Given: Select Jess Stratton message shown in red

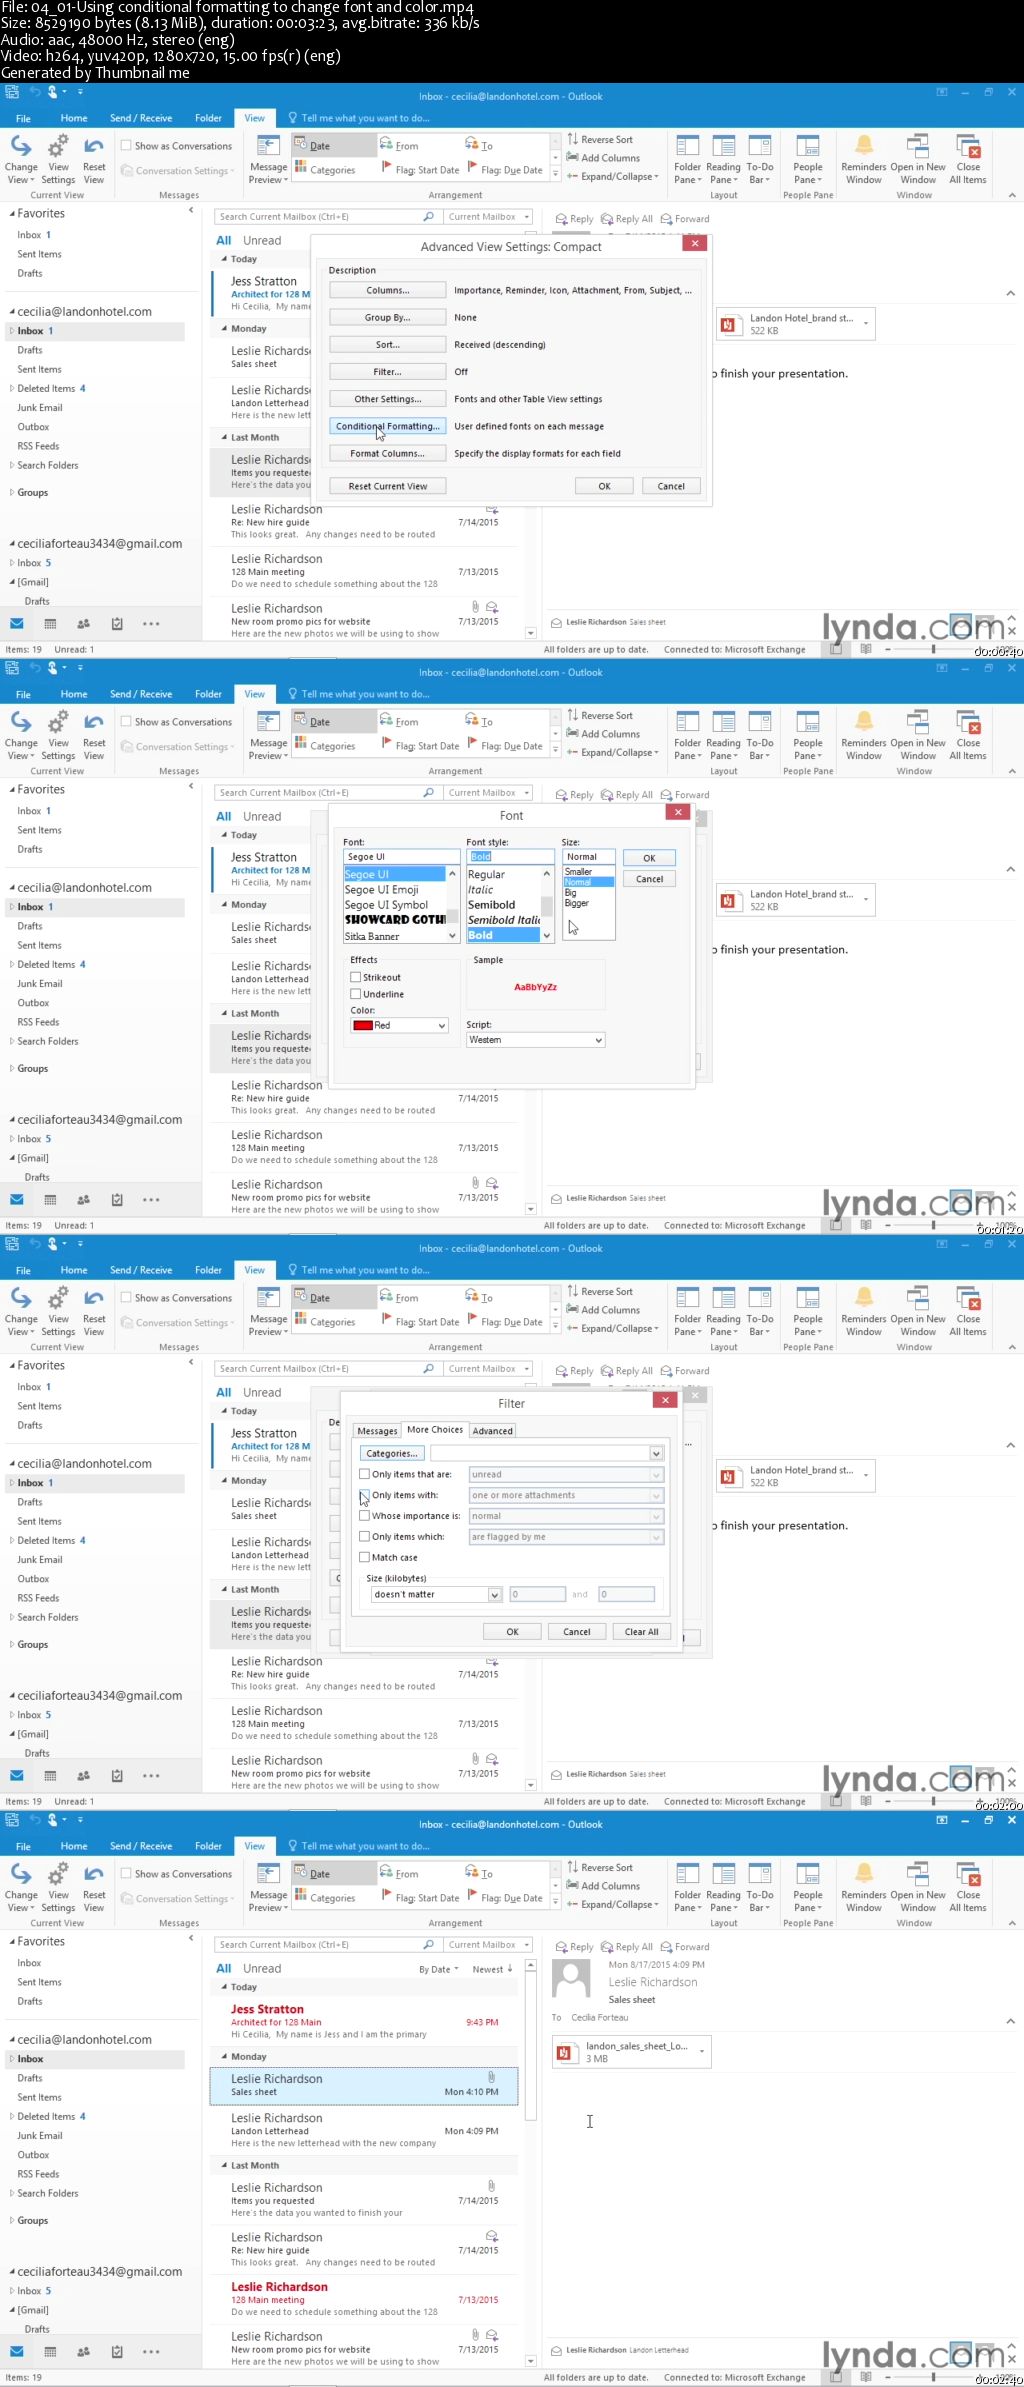Looking at the screenshot, I should [364, 2021].
